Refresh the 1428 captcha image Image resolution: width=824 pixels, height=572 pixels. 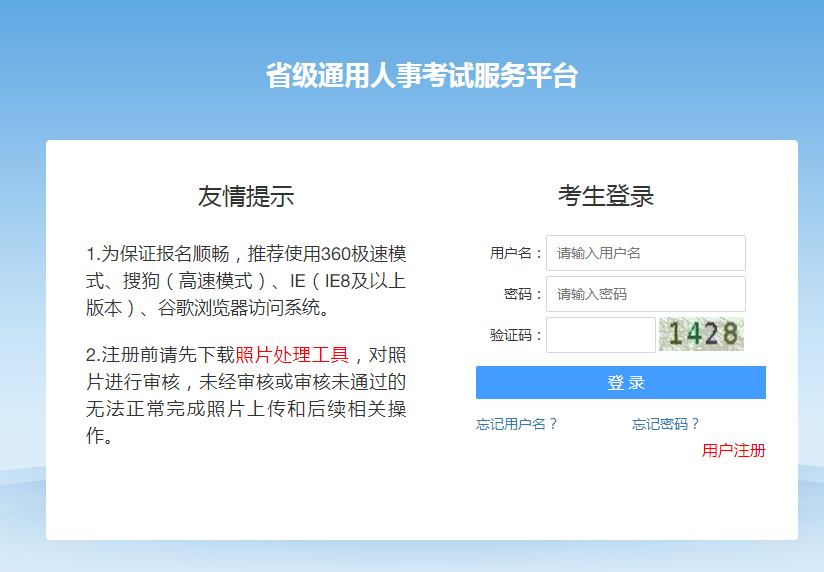[x=701, y=334]
